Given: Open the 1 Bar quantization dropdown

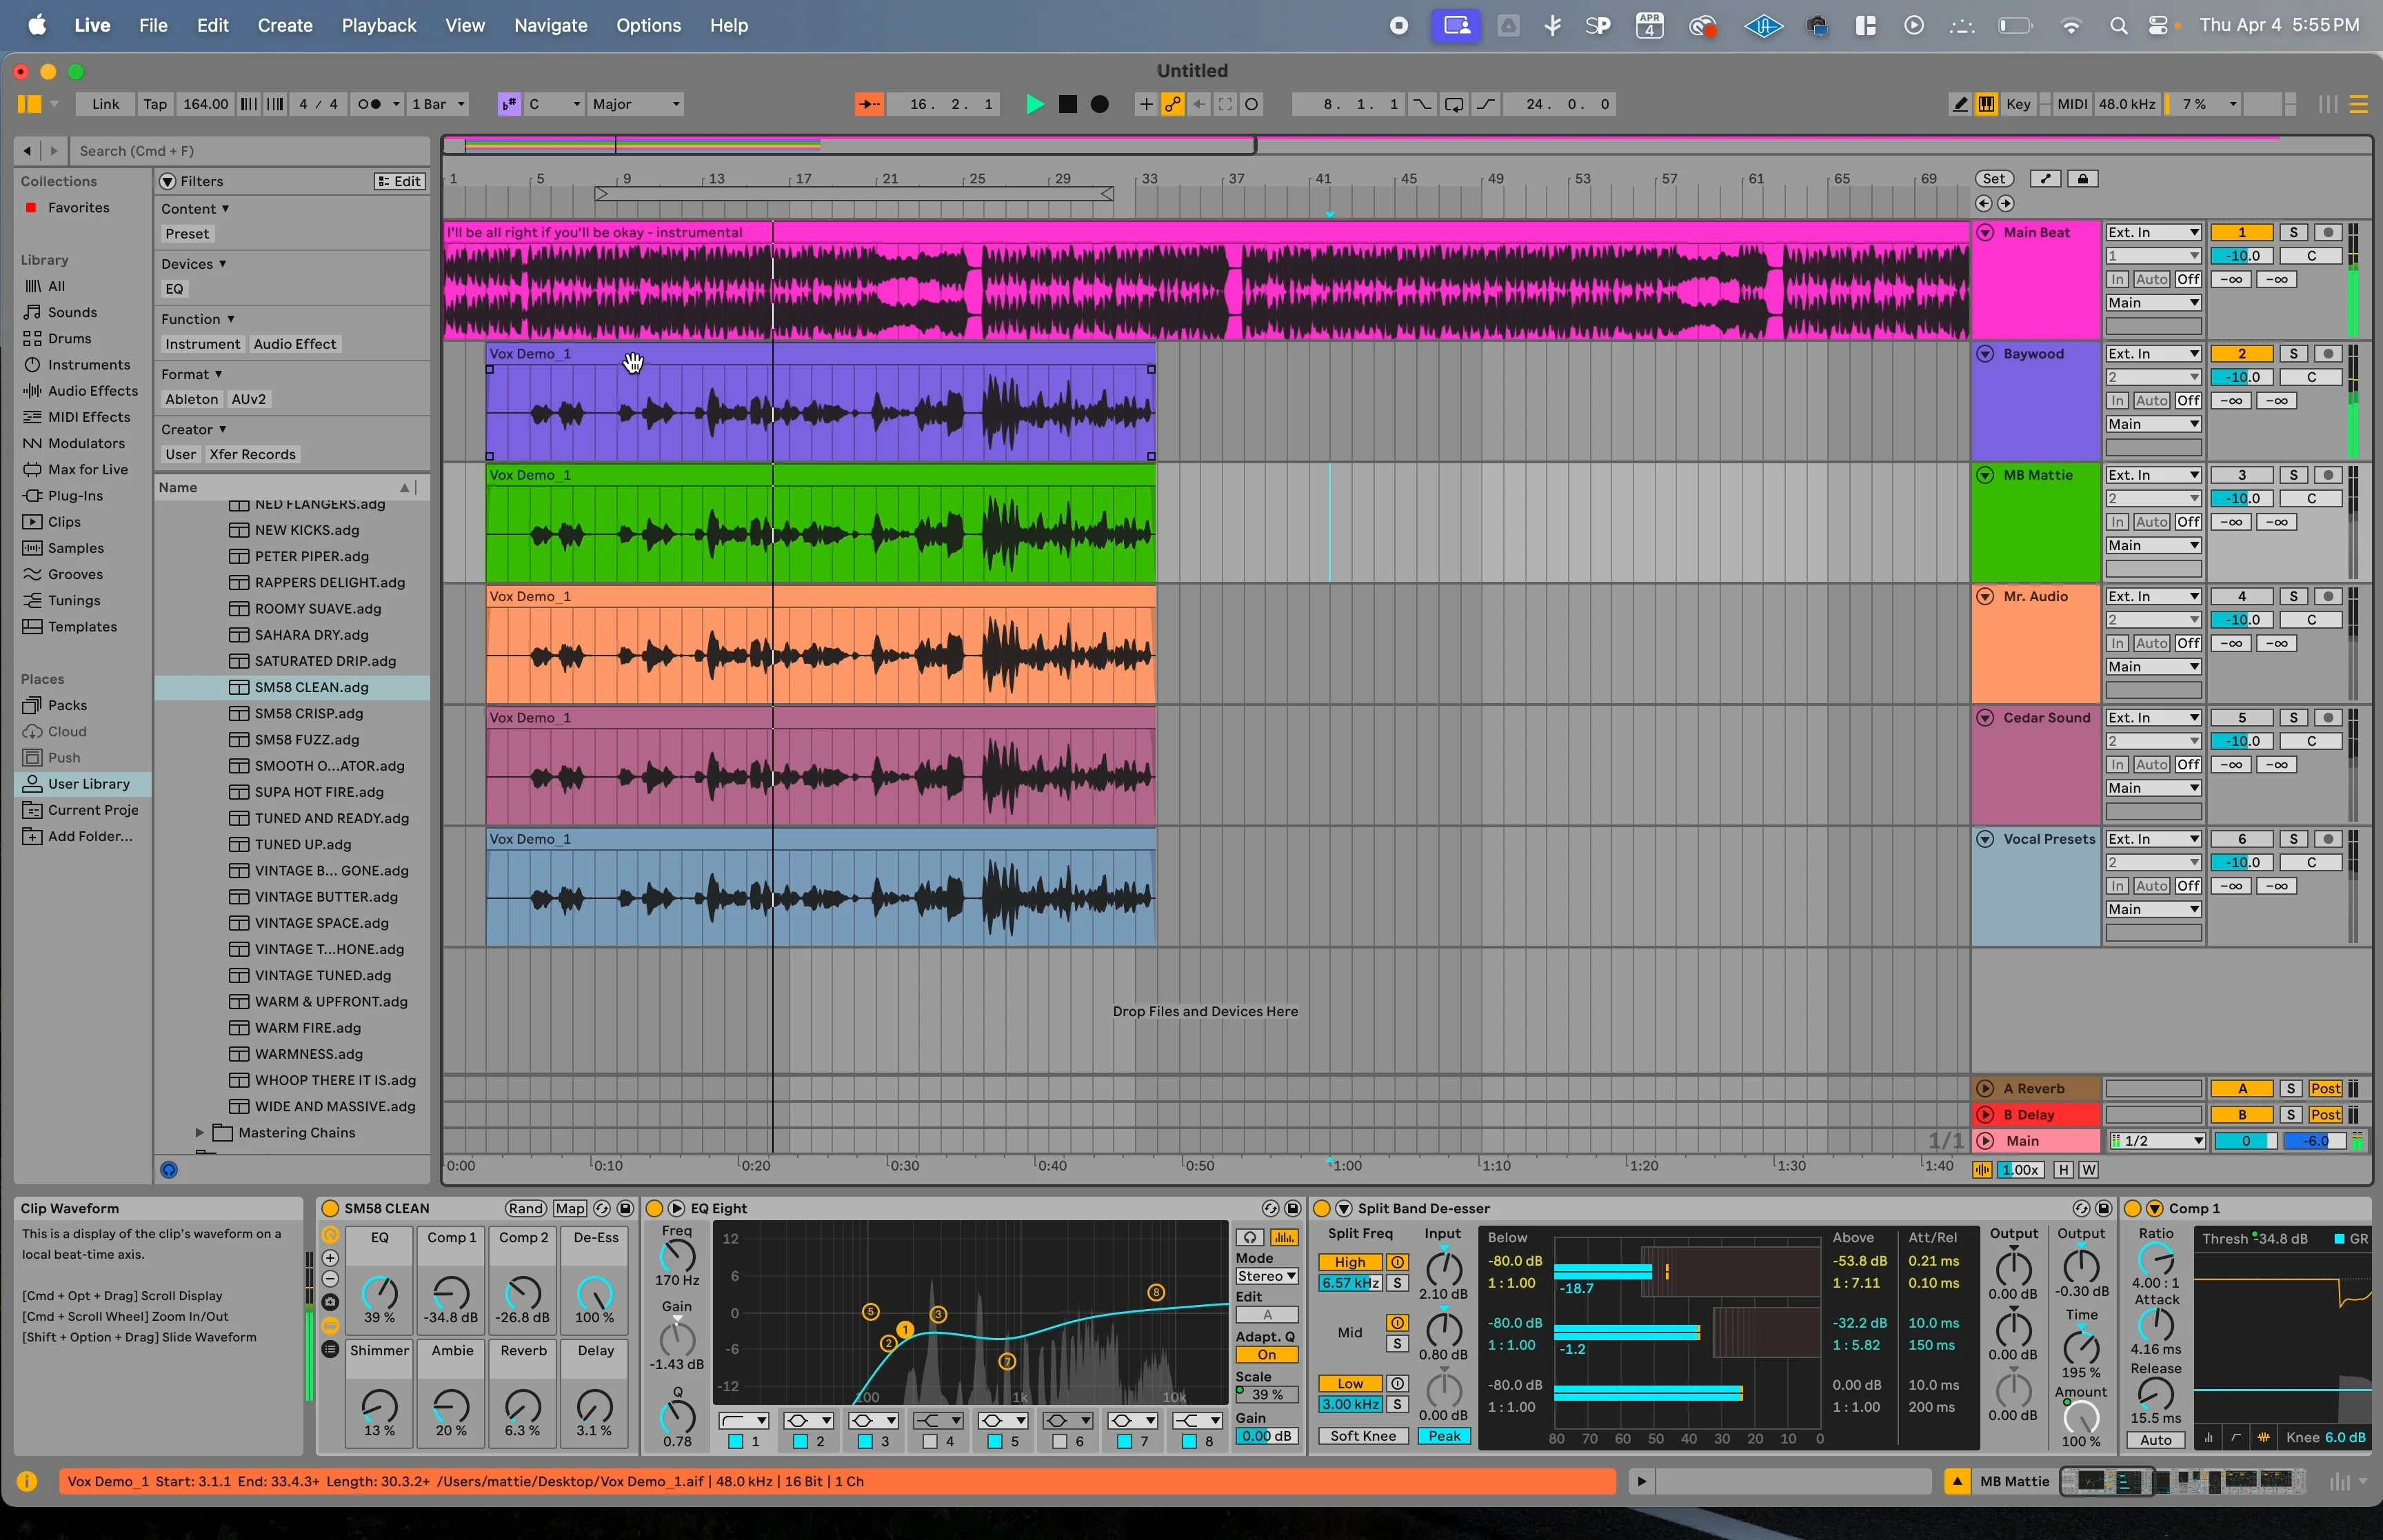Looking at the screenshot, I should [x=439, y=104].
